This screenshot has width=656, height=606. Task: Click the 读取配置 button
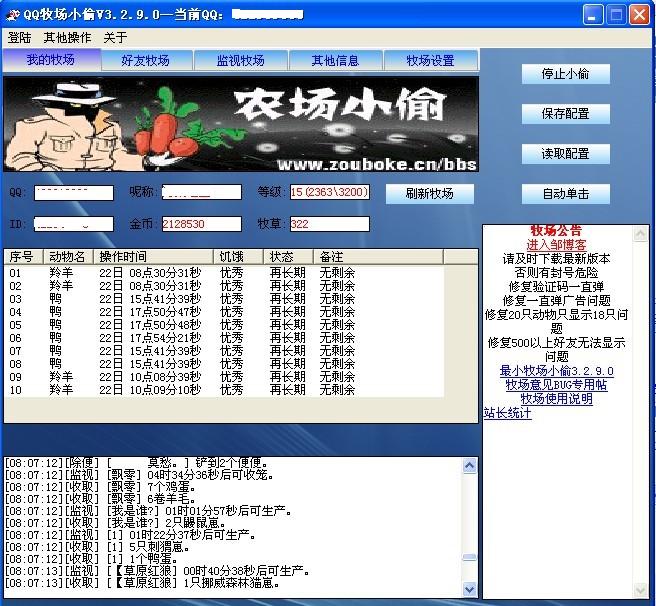click(x=566, y=154)
